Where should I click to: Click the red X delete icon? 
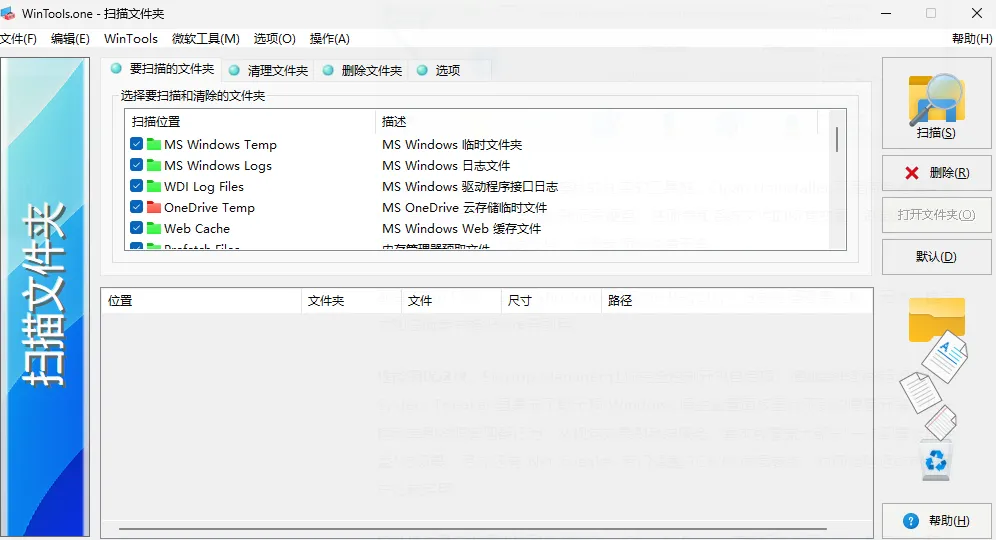pos(912,173)
